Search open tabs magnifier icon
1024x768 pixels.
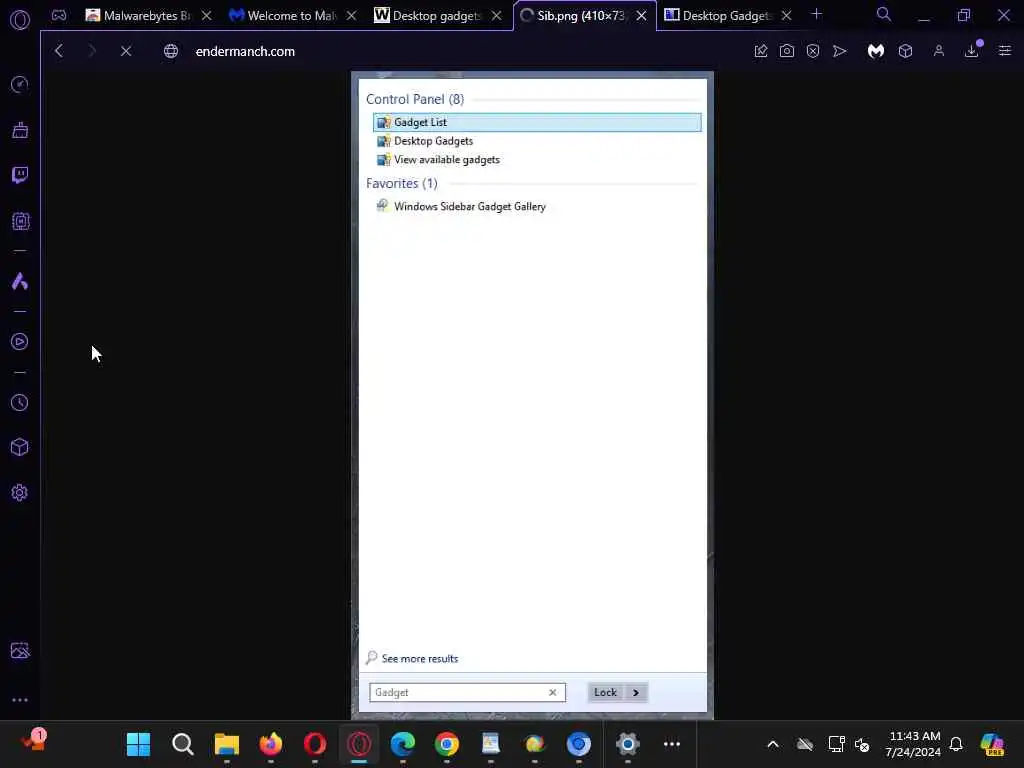[x=884, y=14]
